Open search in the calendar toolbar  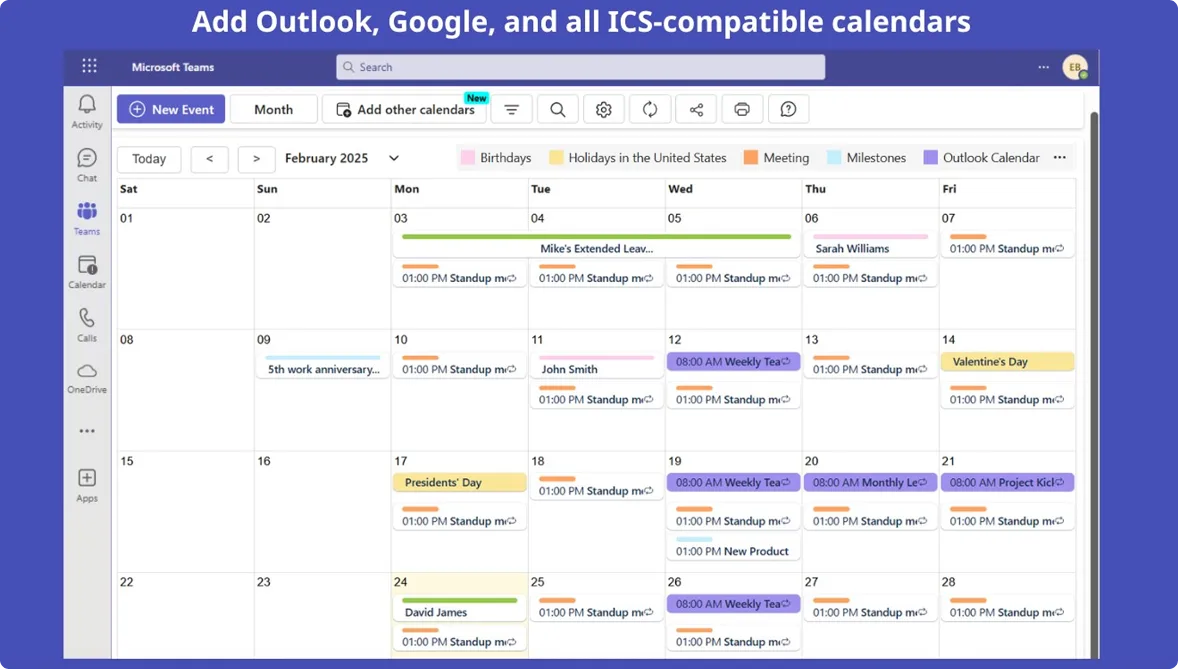click(x=557, y=109)
